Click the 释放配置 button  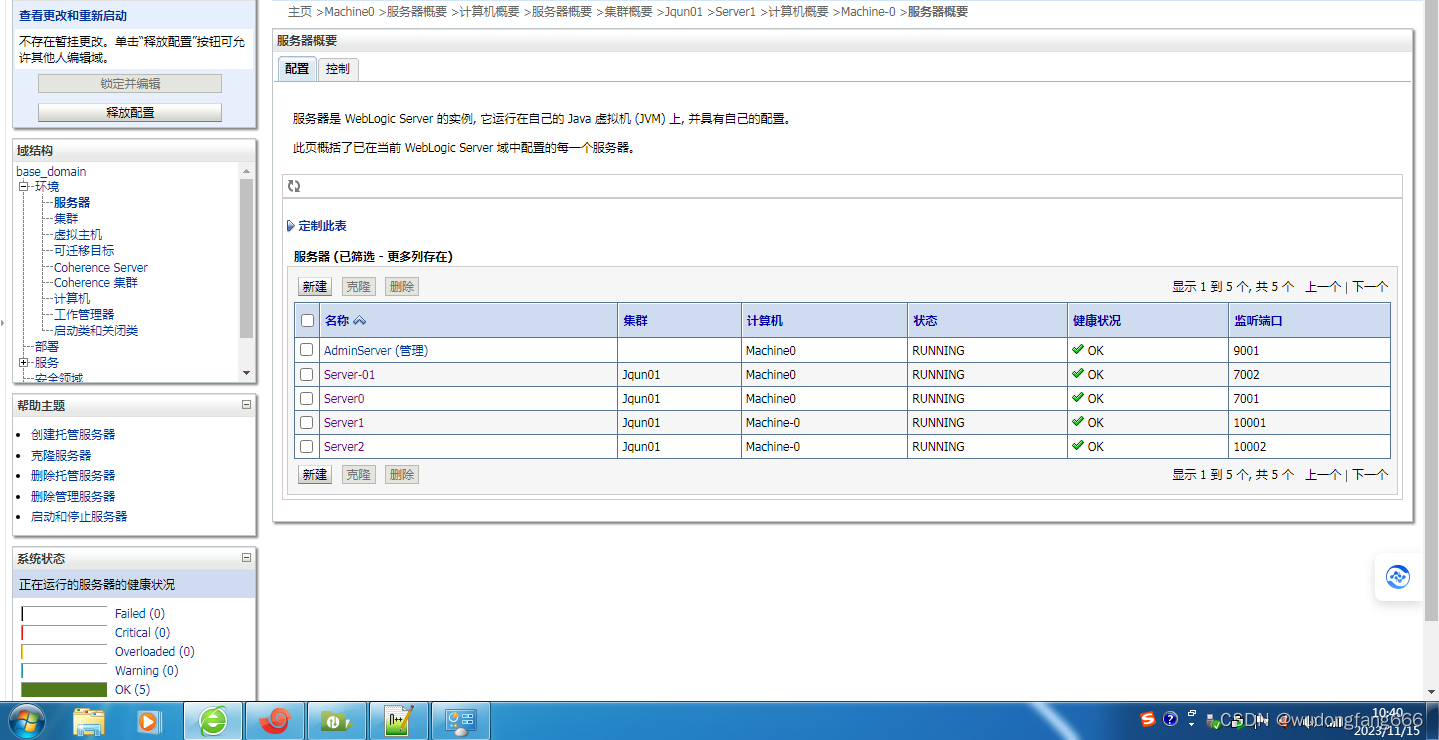(130, 112)
